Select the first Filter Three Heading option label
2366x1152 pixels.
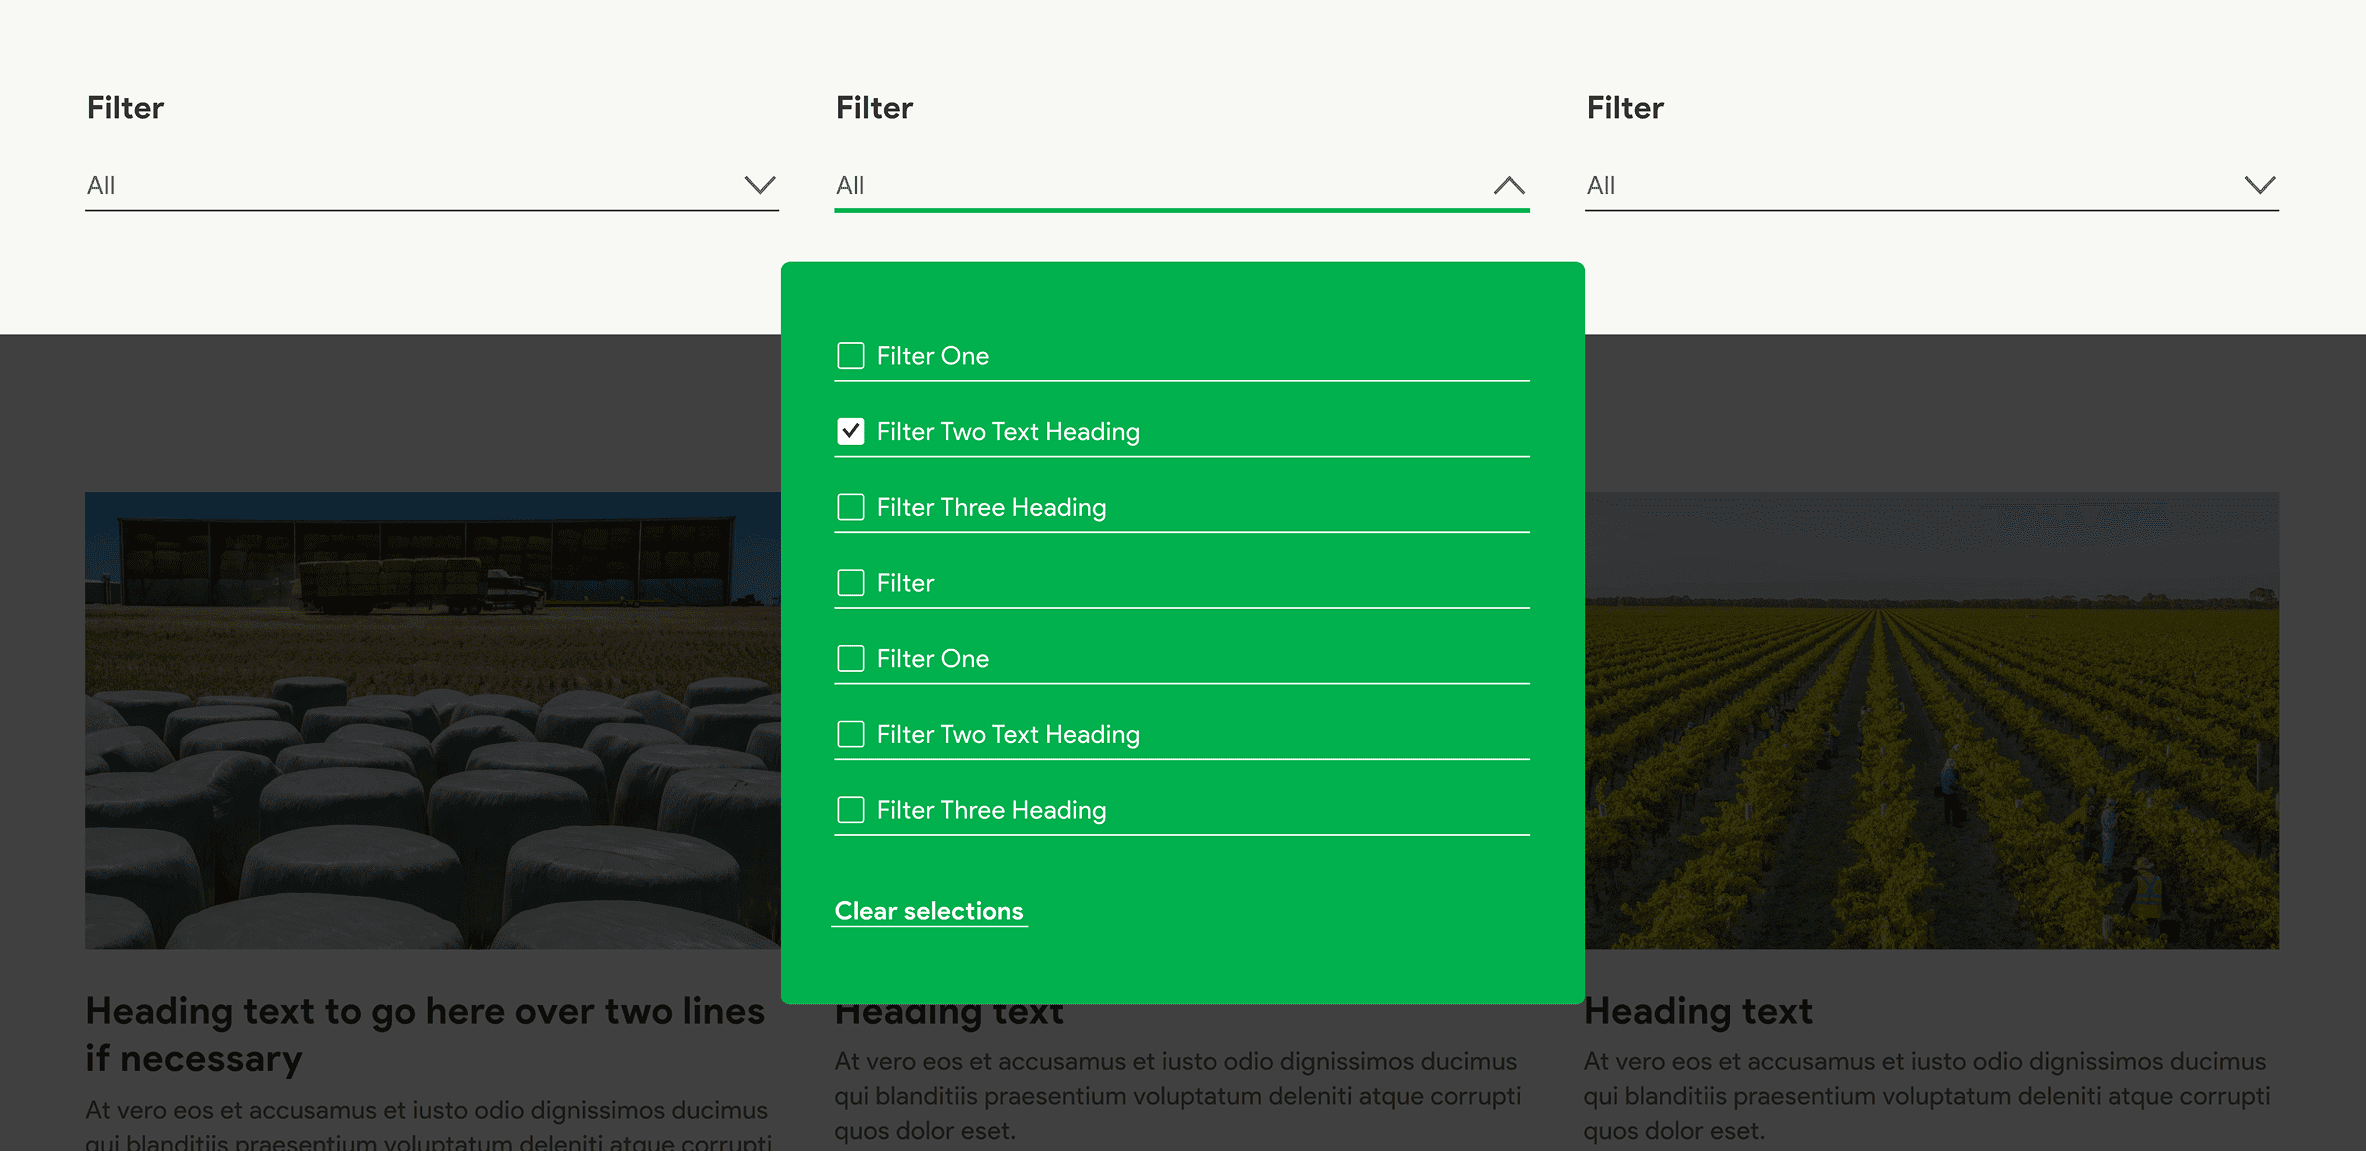[x=991, y=508]
